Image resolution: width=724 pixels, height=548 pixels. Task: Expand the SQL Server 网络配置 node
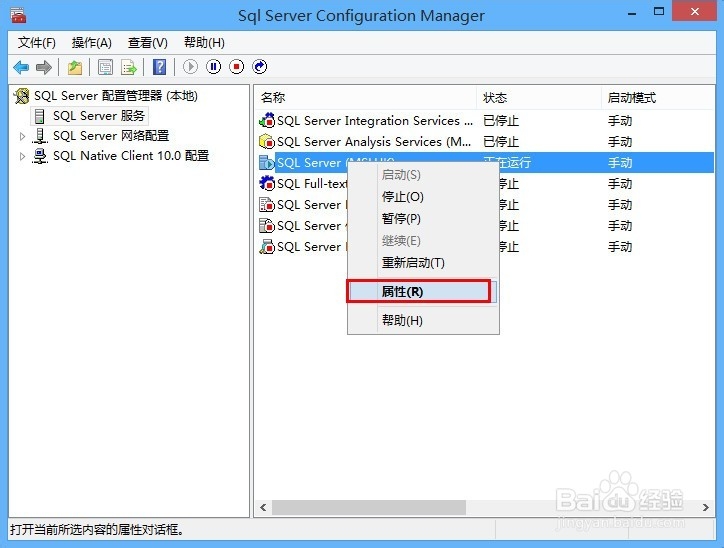[x=22, y=136]
